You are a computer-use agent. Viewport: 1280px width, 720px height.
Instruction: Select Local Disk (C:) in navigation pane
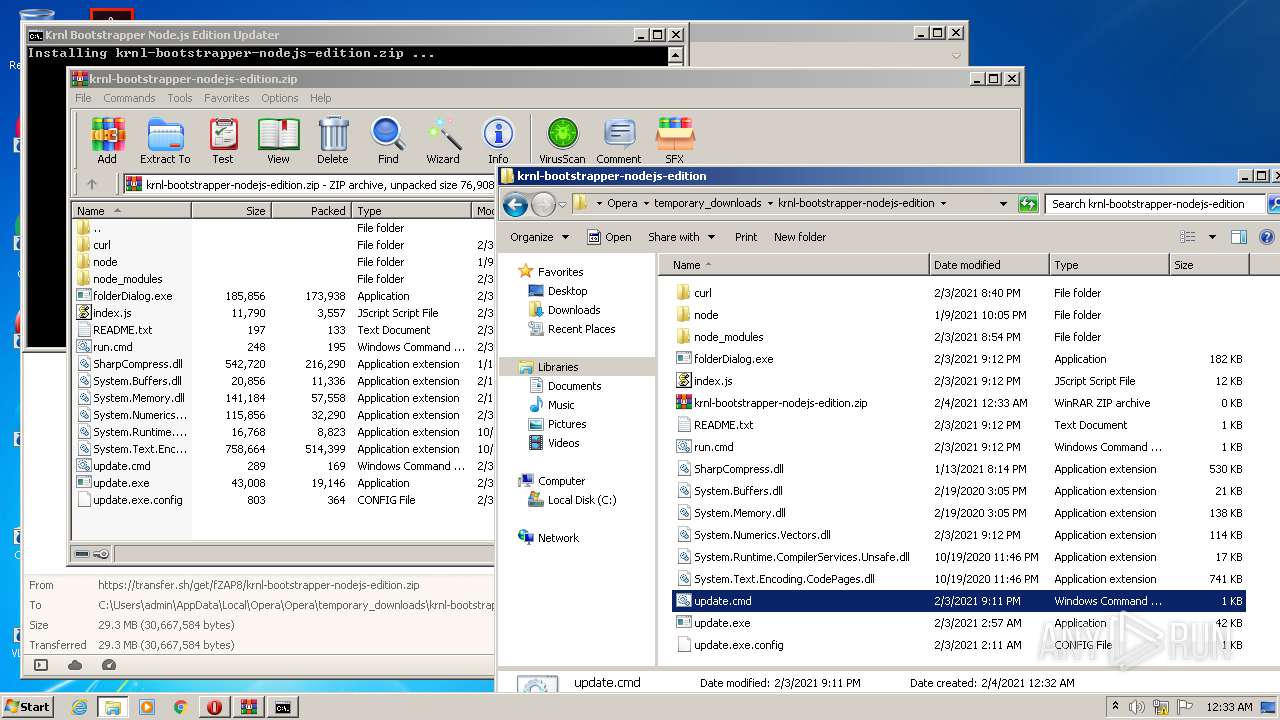click(x=581, y=500)
